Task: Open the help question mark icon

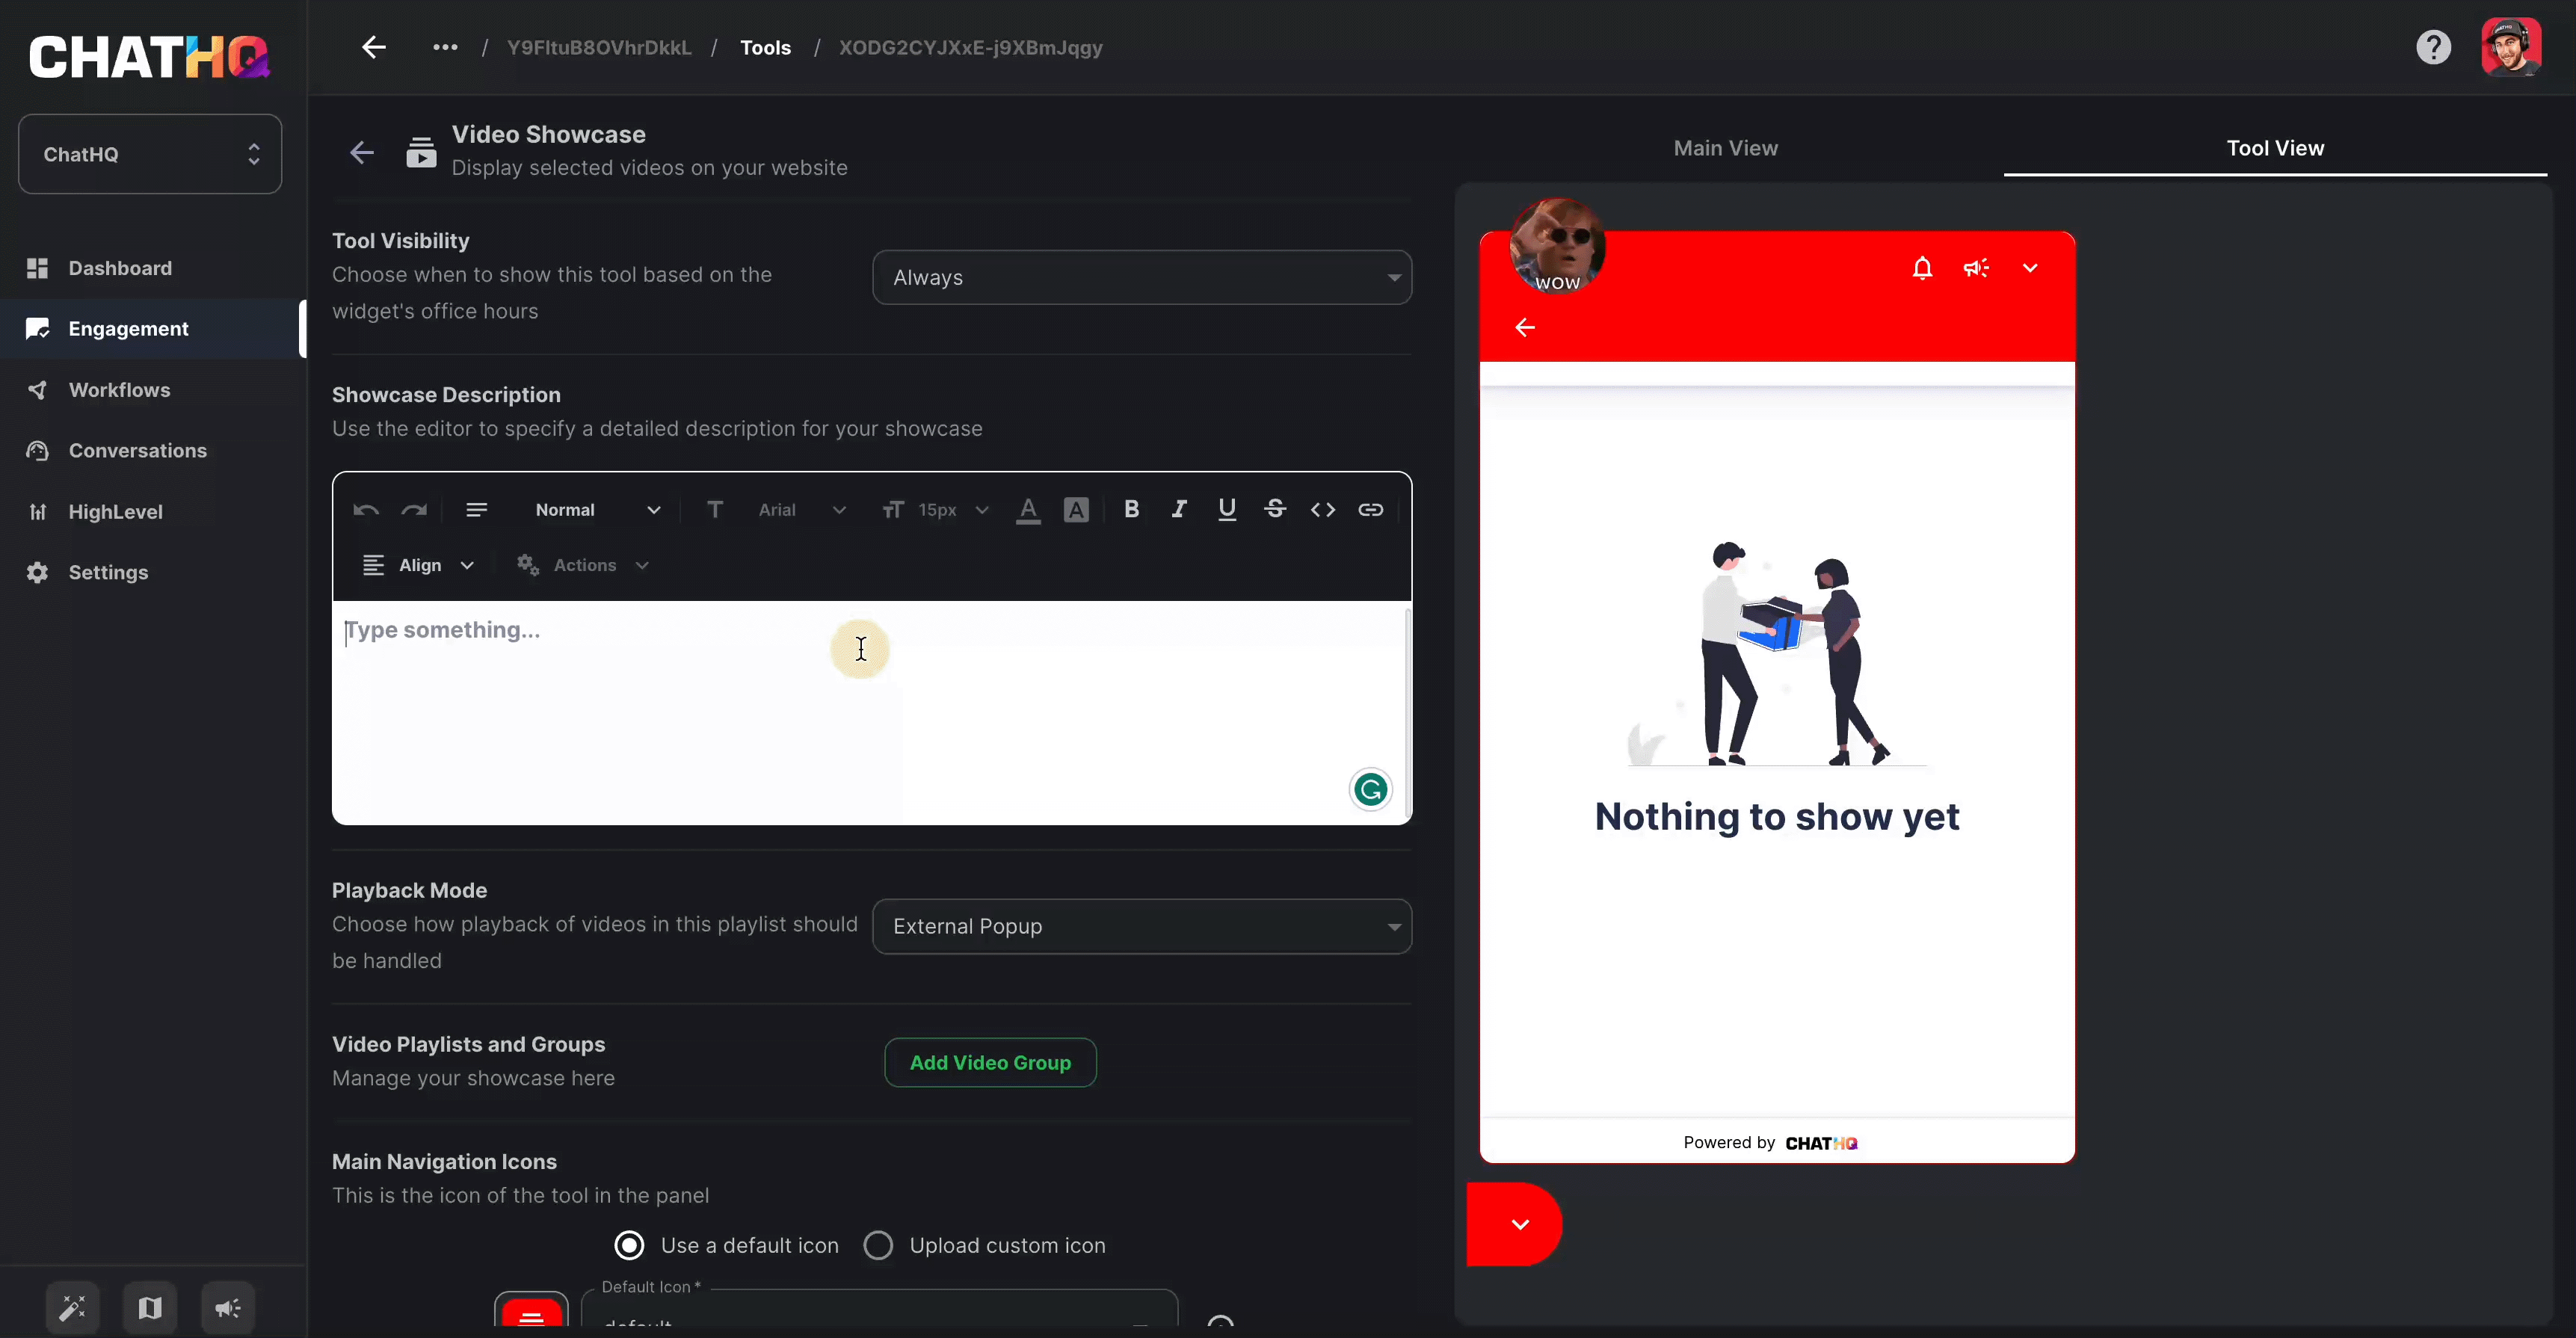Action: 2433,47
